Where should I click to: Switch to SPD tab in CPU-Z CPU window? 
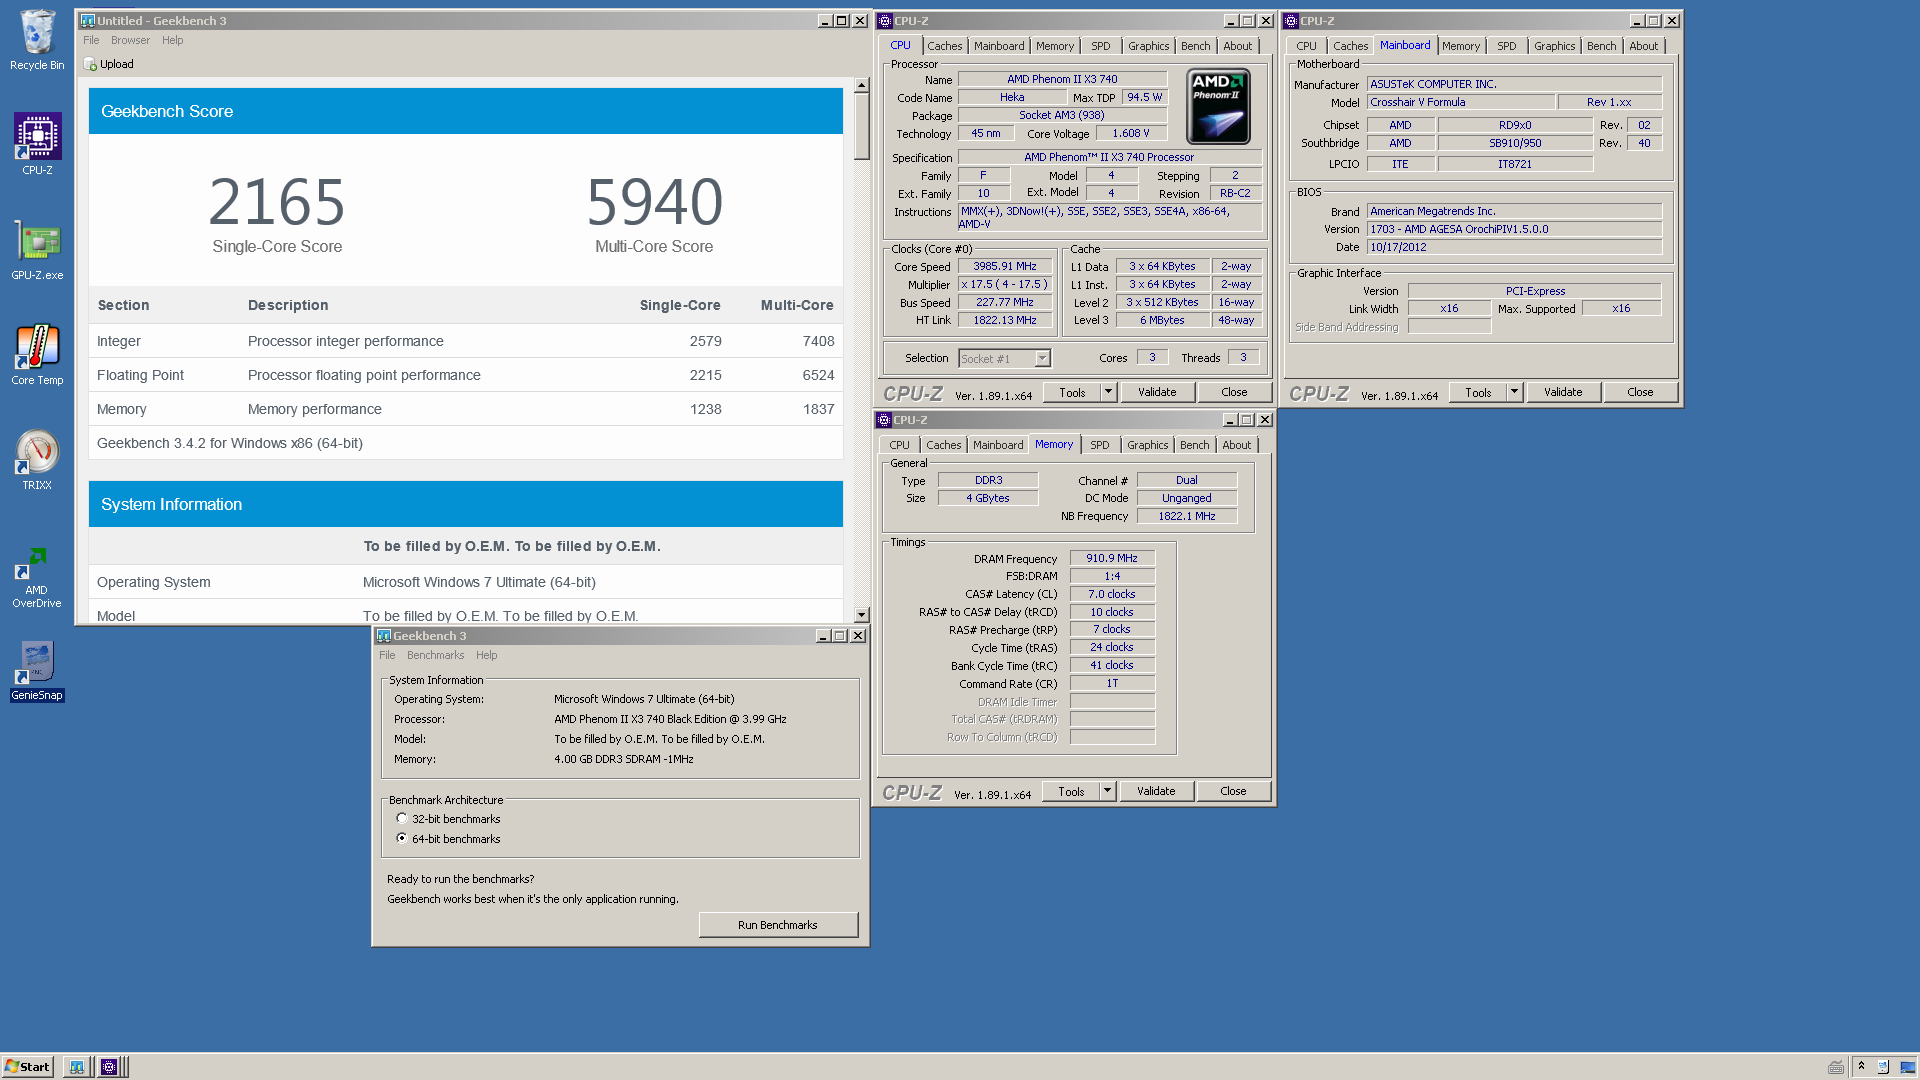[x=1101, y=46]
